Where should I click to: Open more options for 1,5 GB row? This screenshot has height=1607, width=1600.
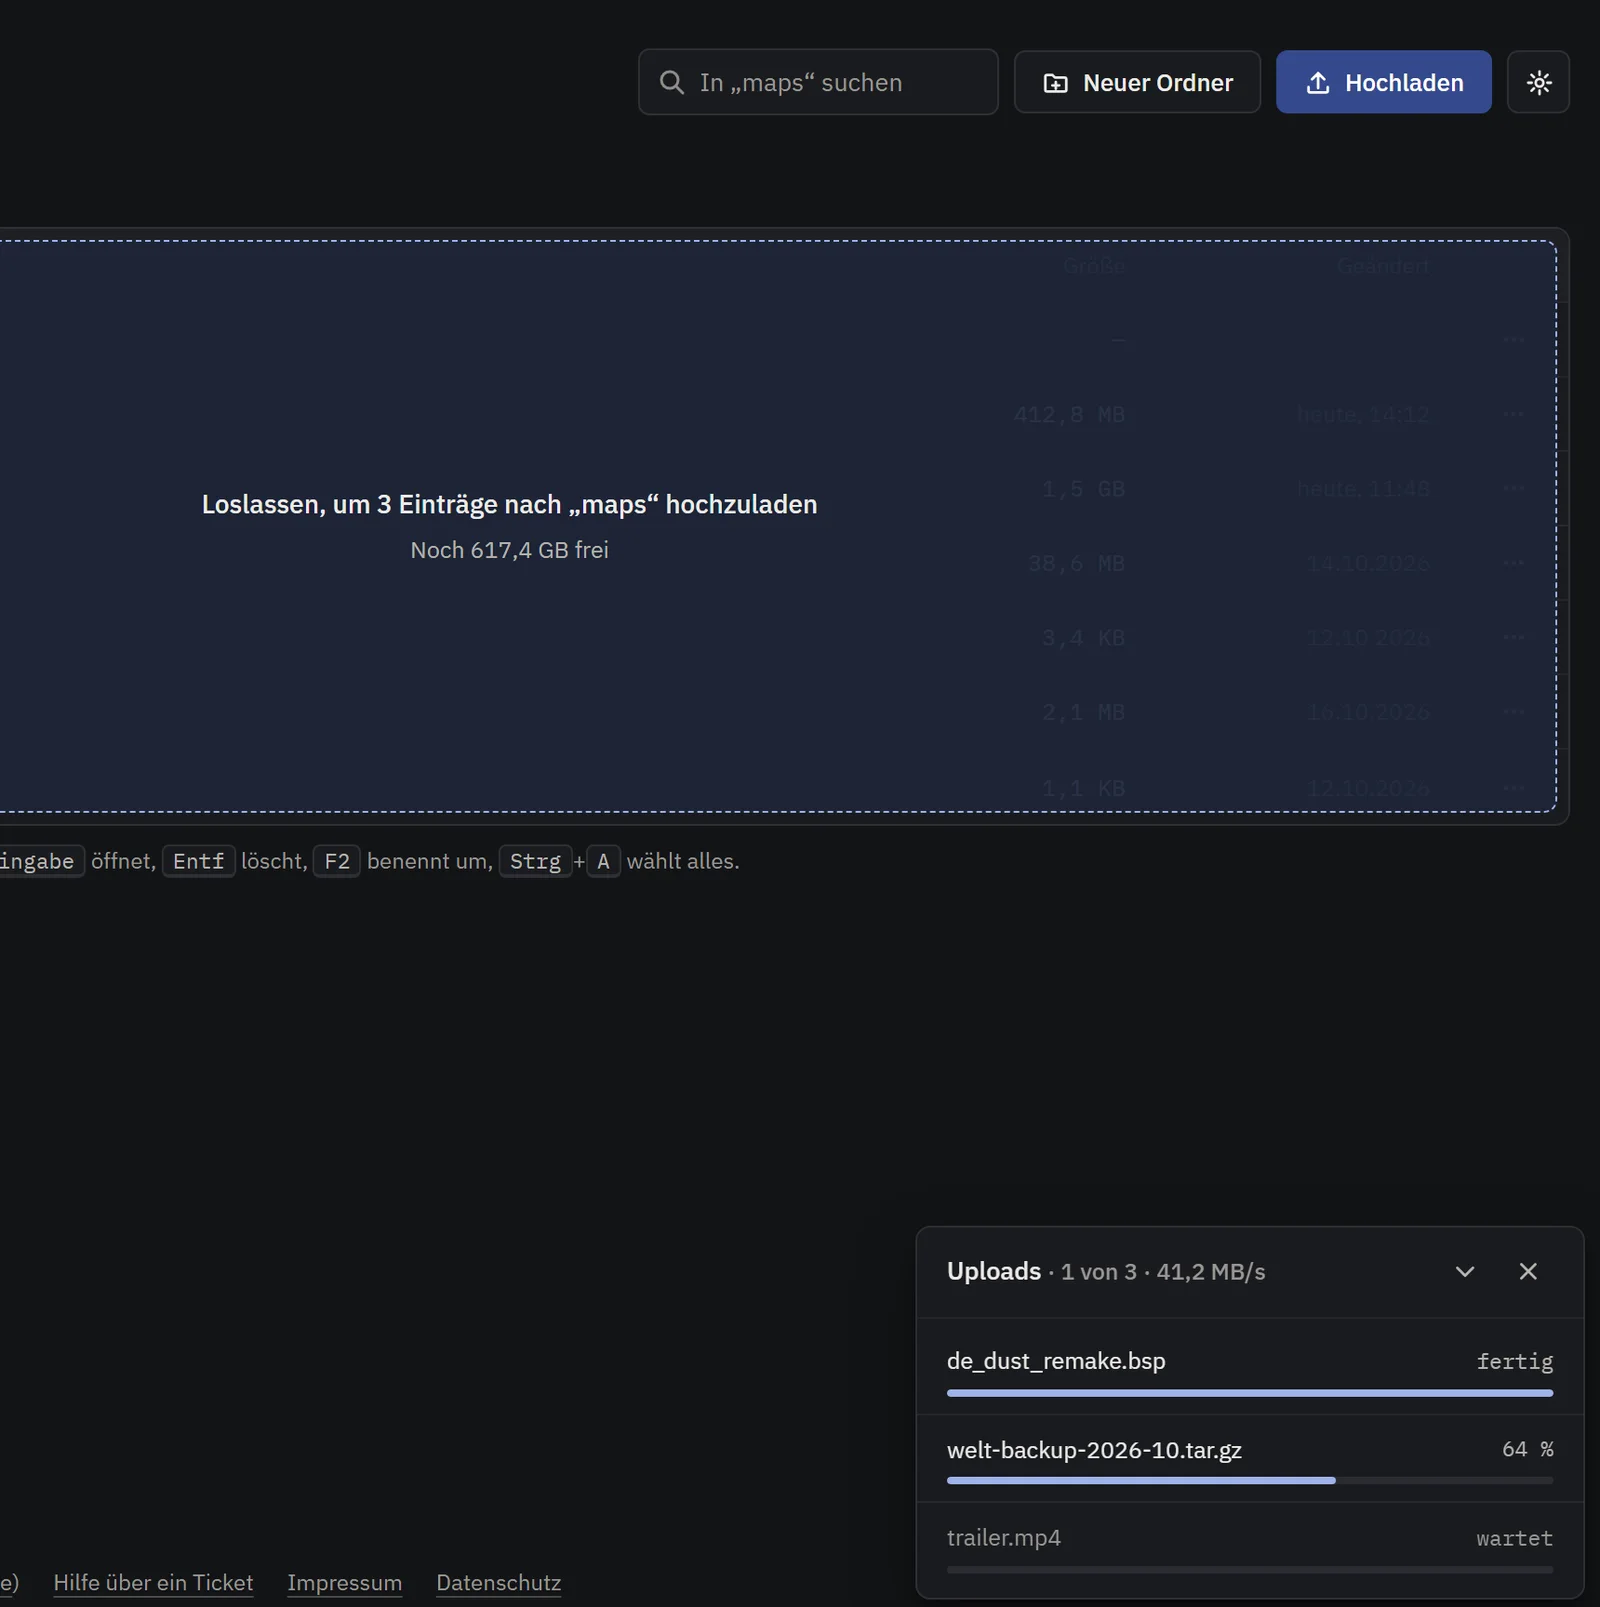coord(1513,488)
